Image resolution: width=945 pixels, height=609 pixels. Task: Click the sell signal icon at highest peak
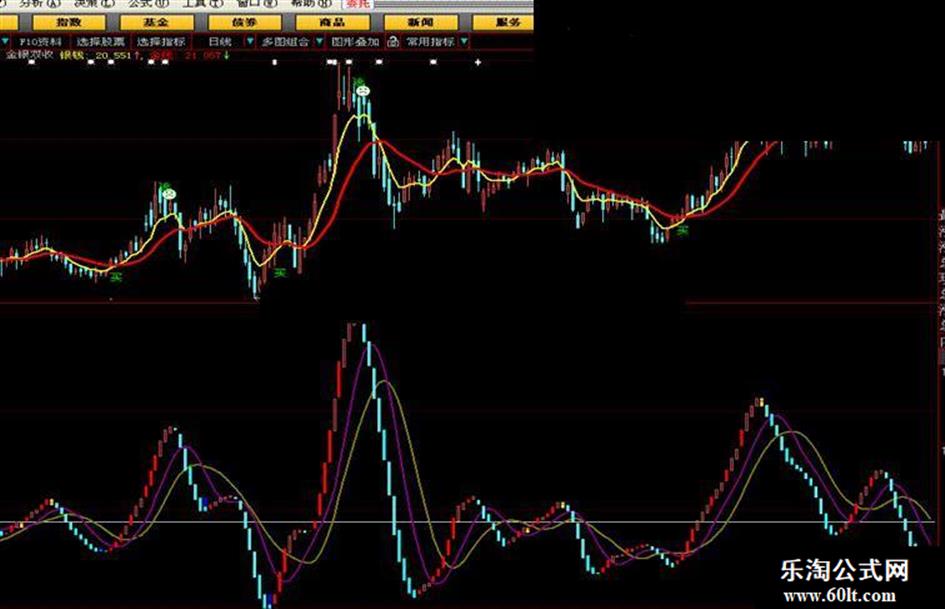[362, 91]
